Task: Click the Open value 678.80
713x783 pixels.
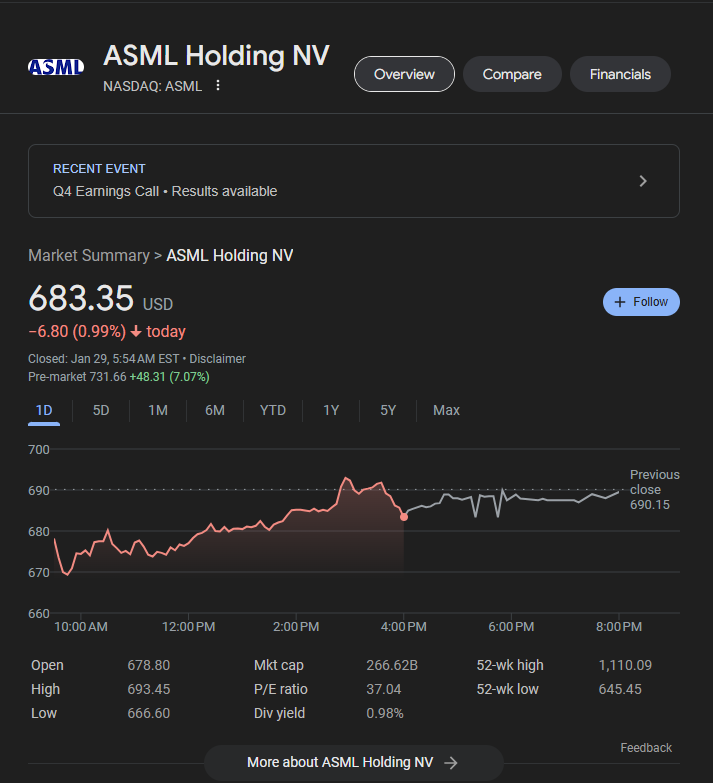Action: tap(149, 665)
